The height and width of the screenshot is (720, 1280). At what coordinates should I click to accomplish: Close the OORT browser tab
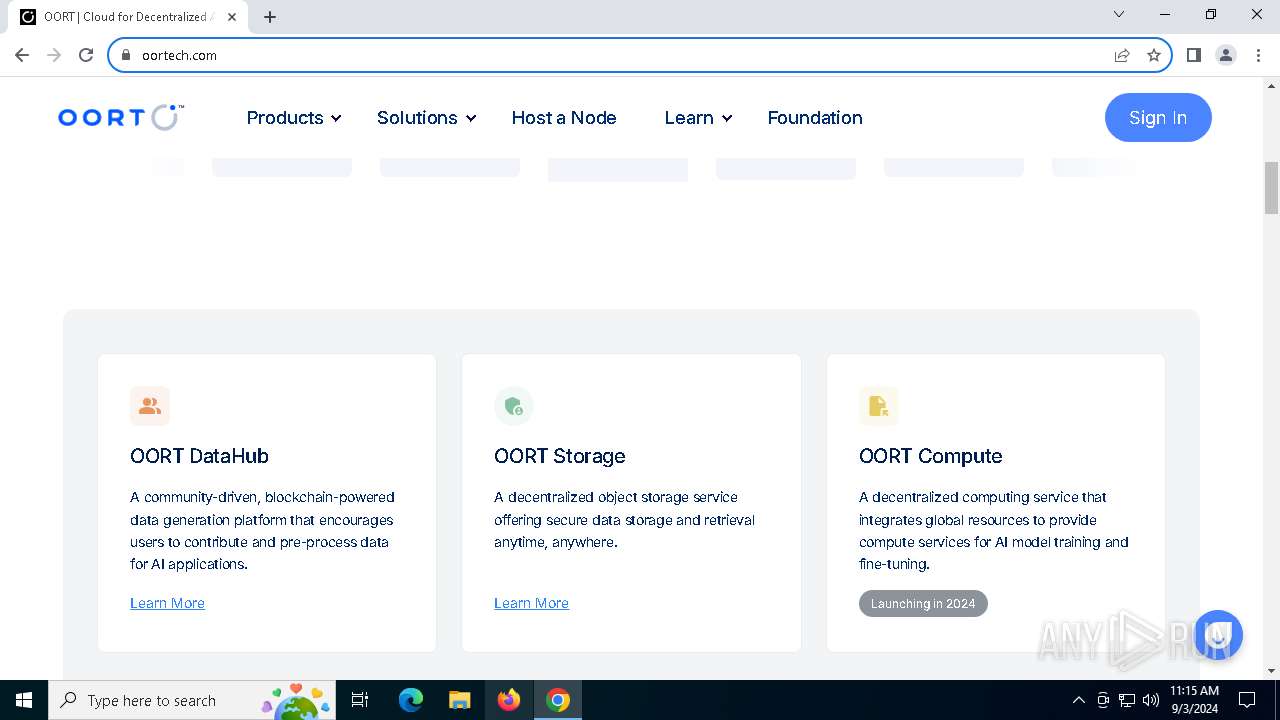(x=232, y=17)
